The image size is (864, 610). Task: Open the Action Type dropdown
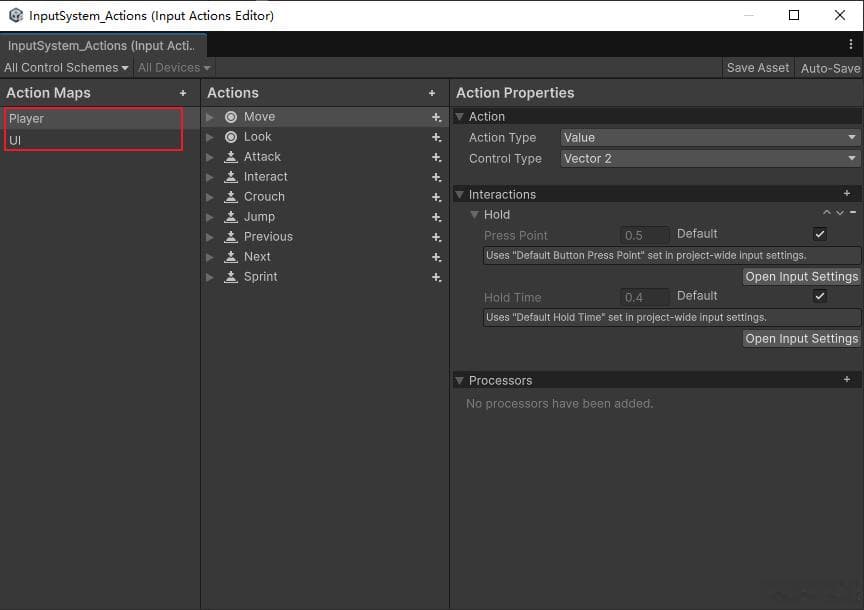click(x=710, y=138)
